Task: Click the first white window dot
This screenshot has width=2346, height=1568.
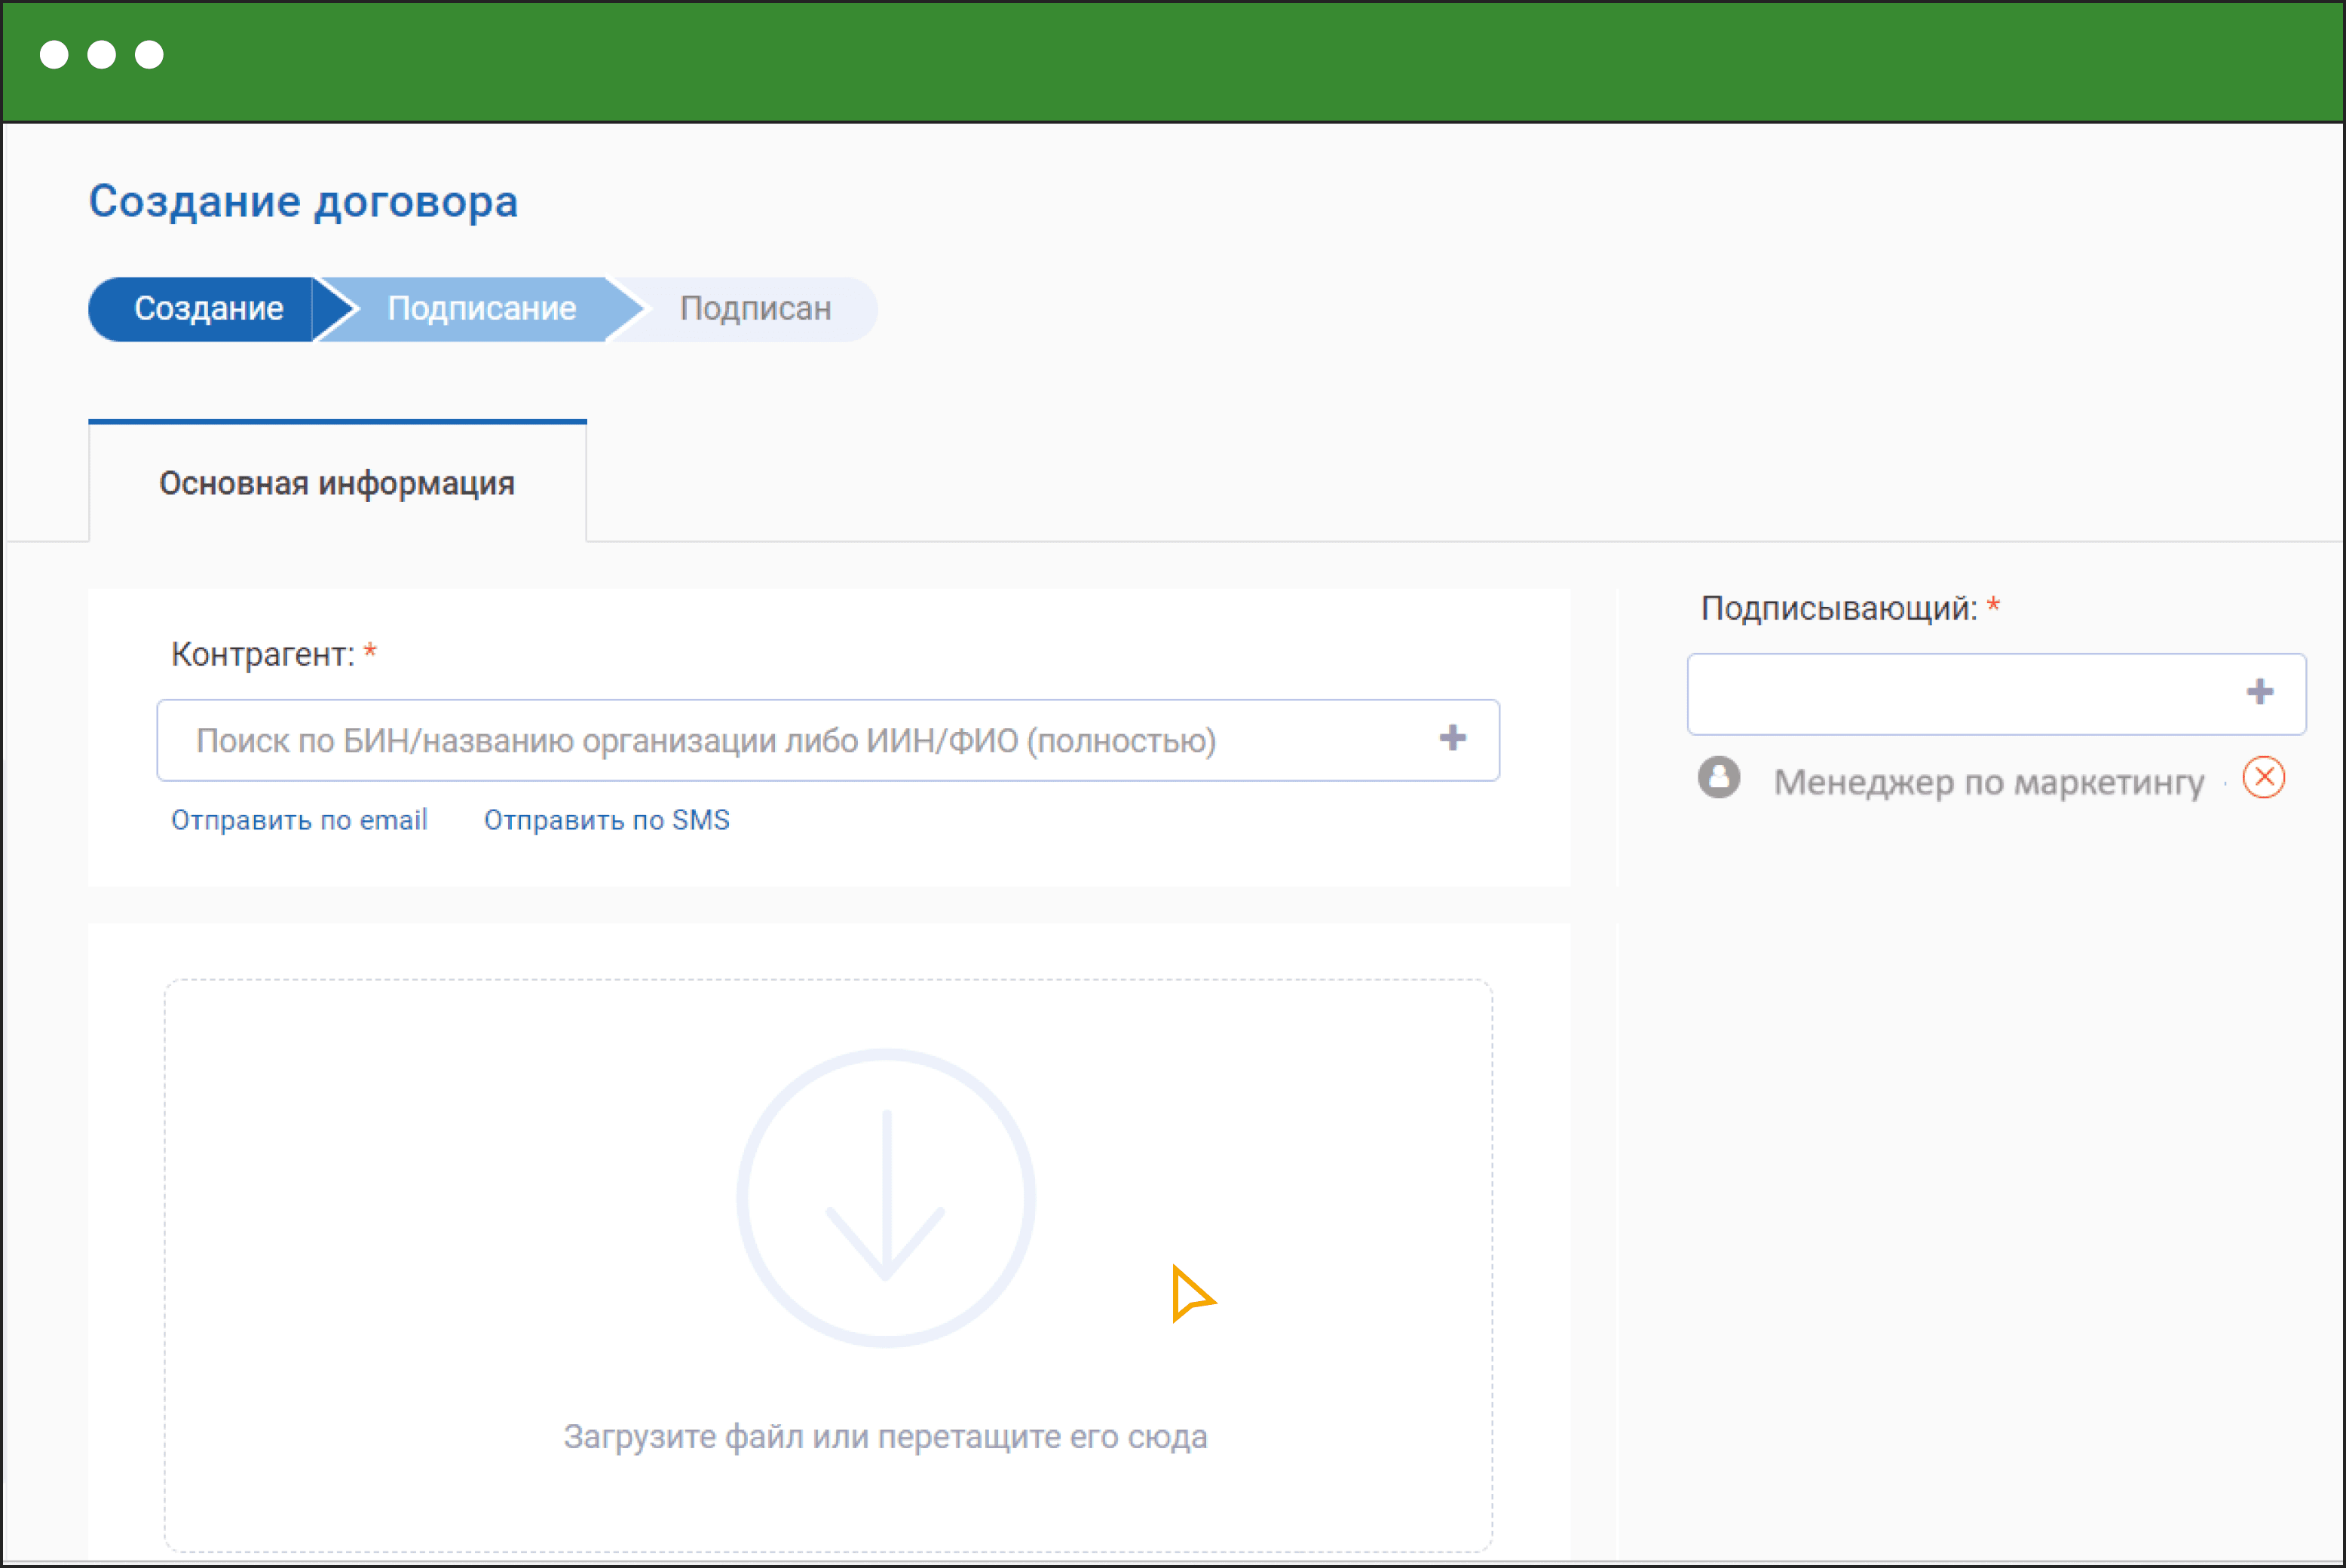Action: [x=54, y=54]
